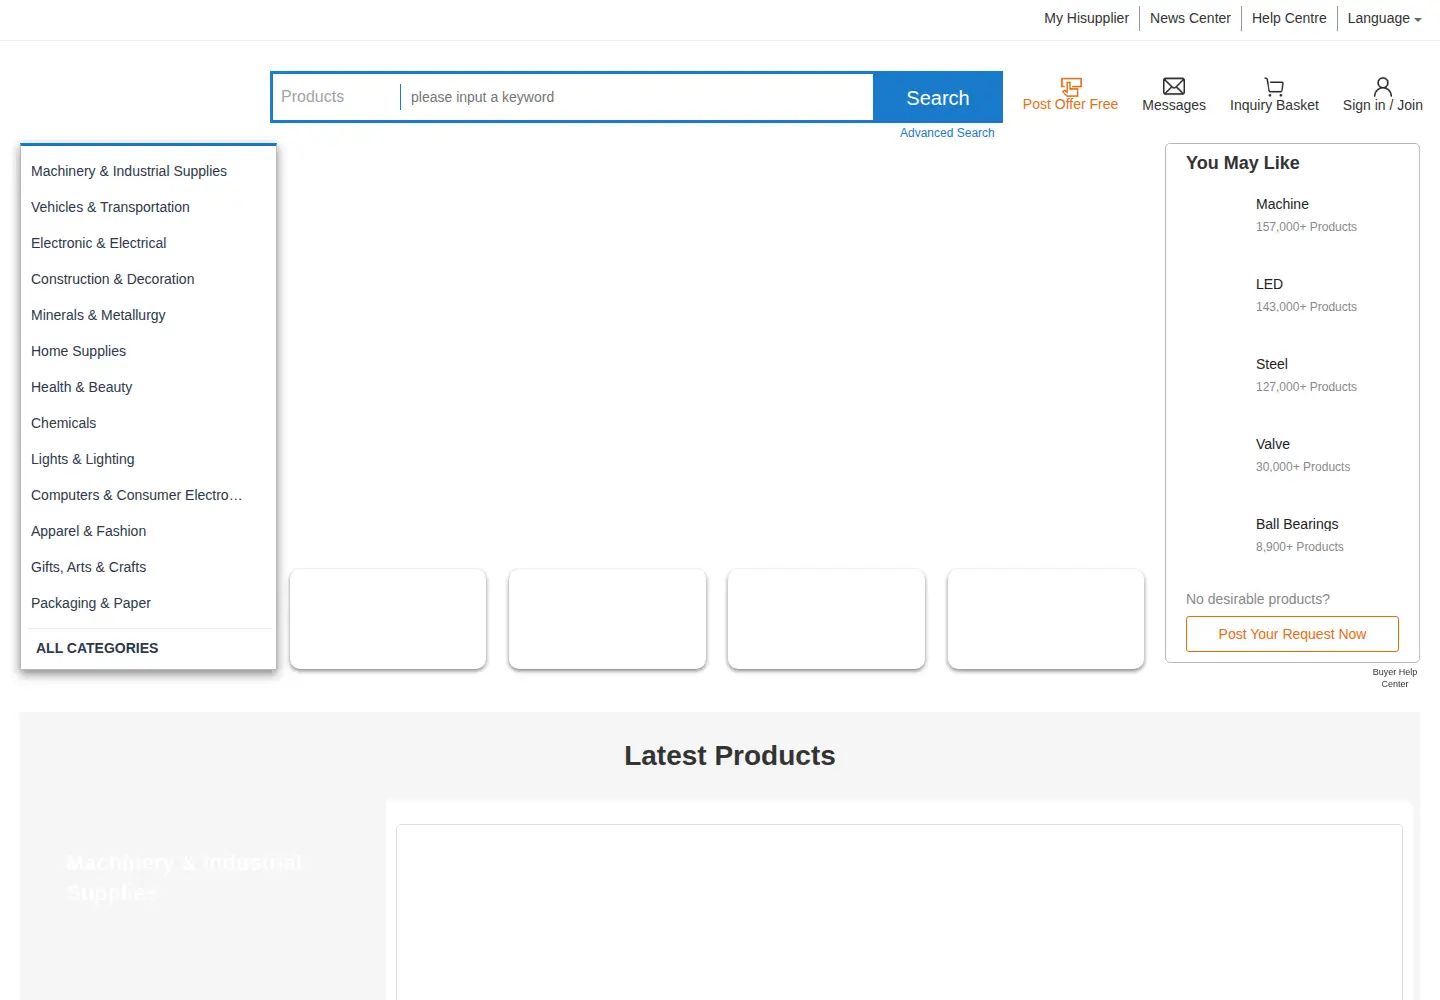Click the Sign in user icon
This screenshot has width=1440, height=1000.
(1383, 87)
